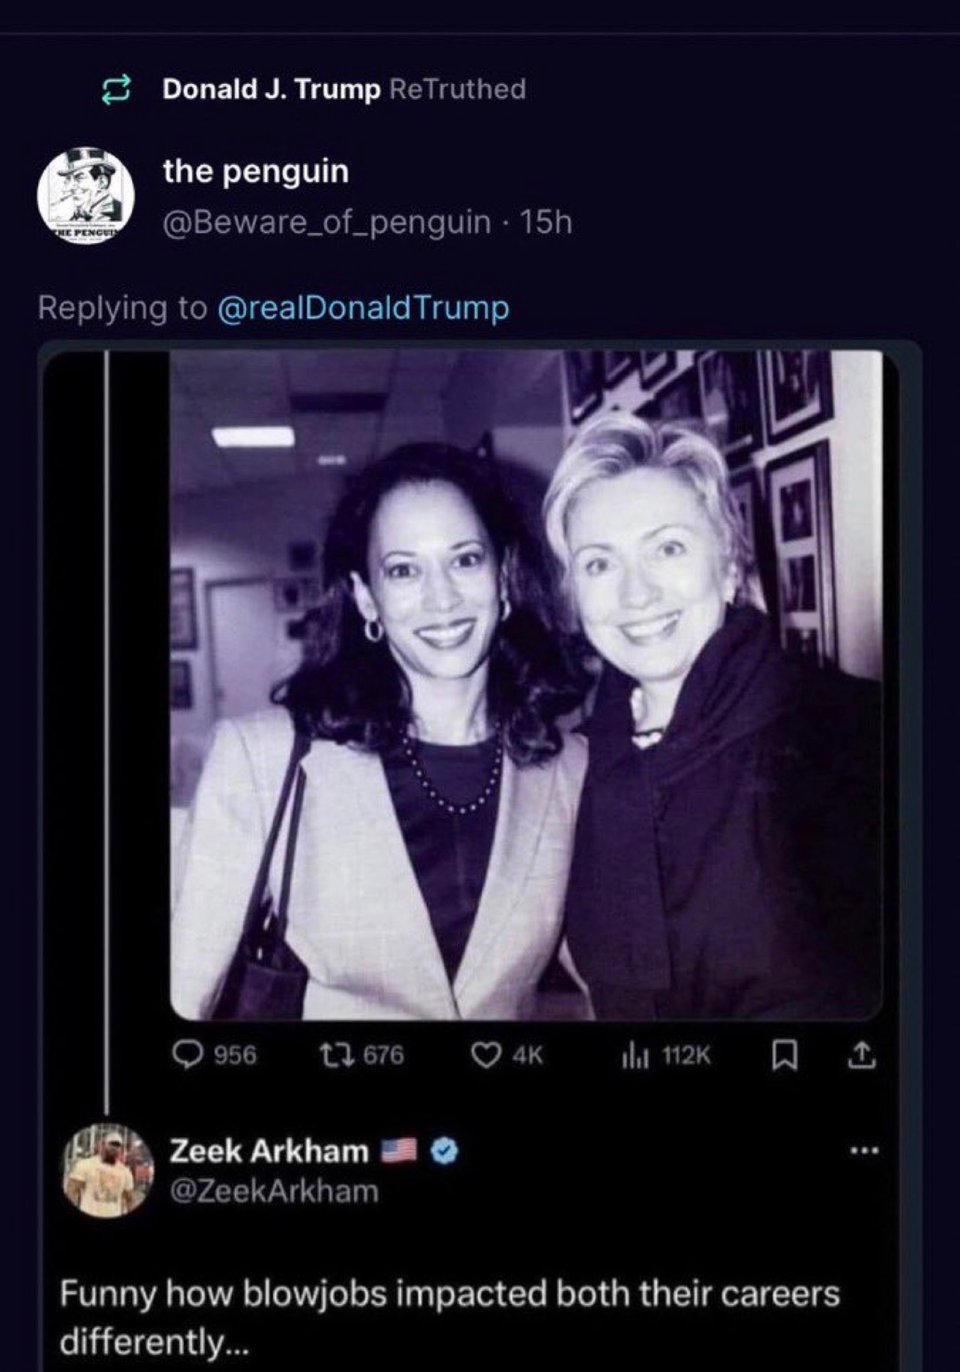Open the Zeek Arkham display name
Screen dimensions: 960x1372
pos(269,1151)
